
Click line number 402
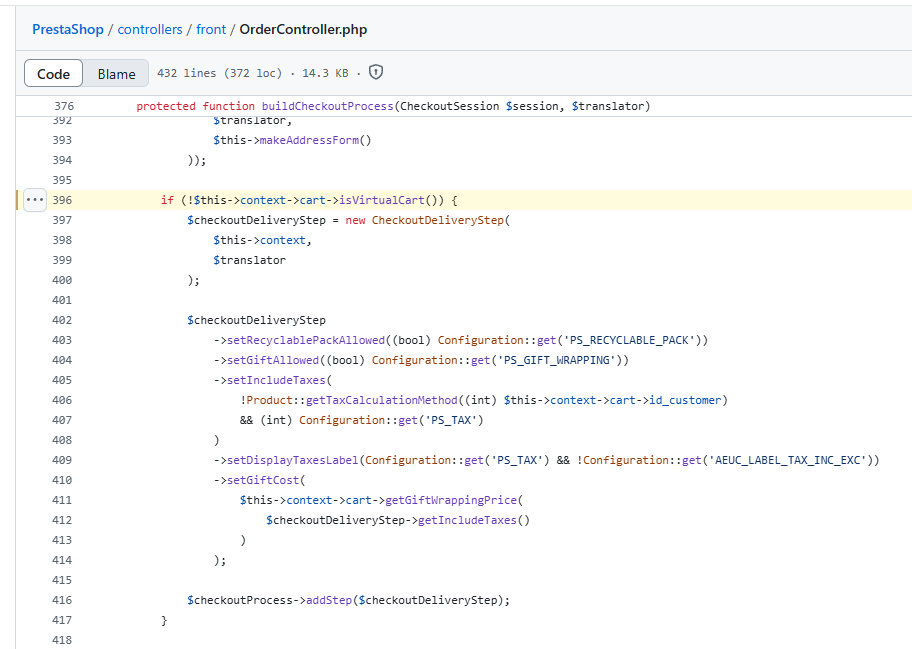point(62,320)
